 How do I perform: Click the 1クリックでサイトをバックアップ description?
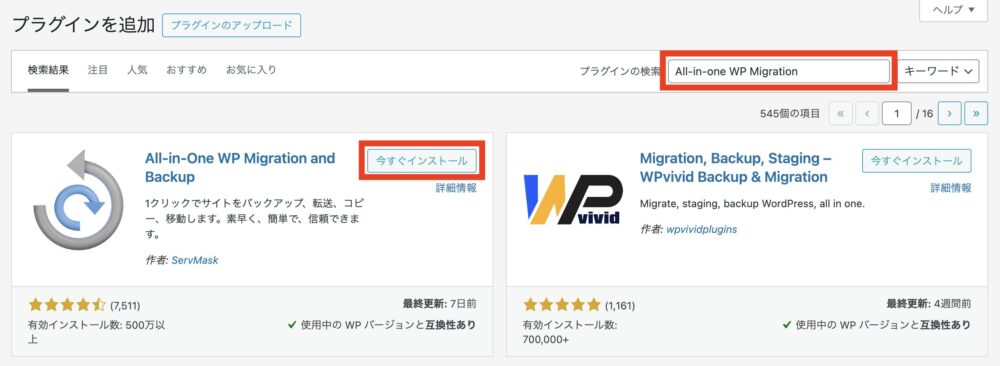click(255, 219)
